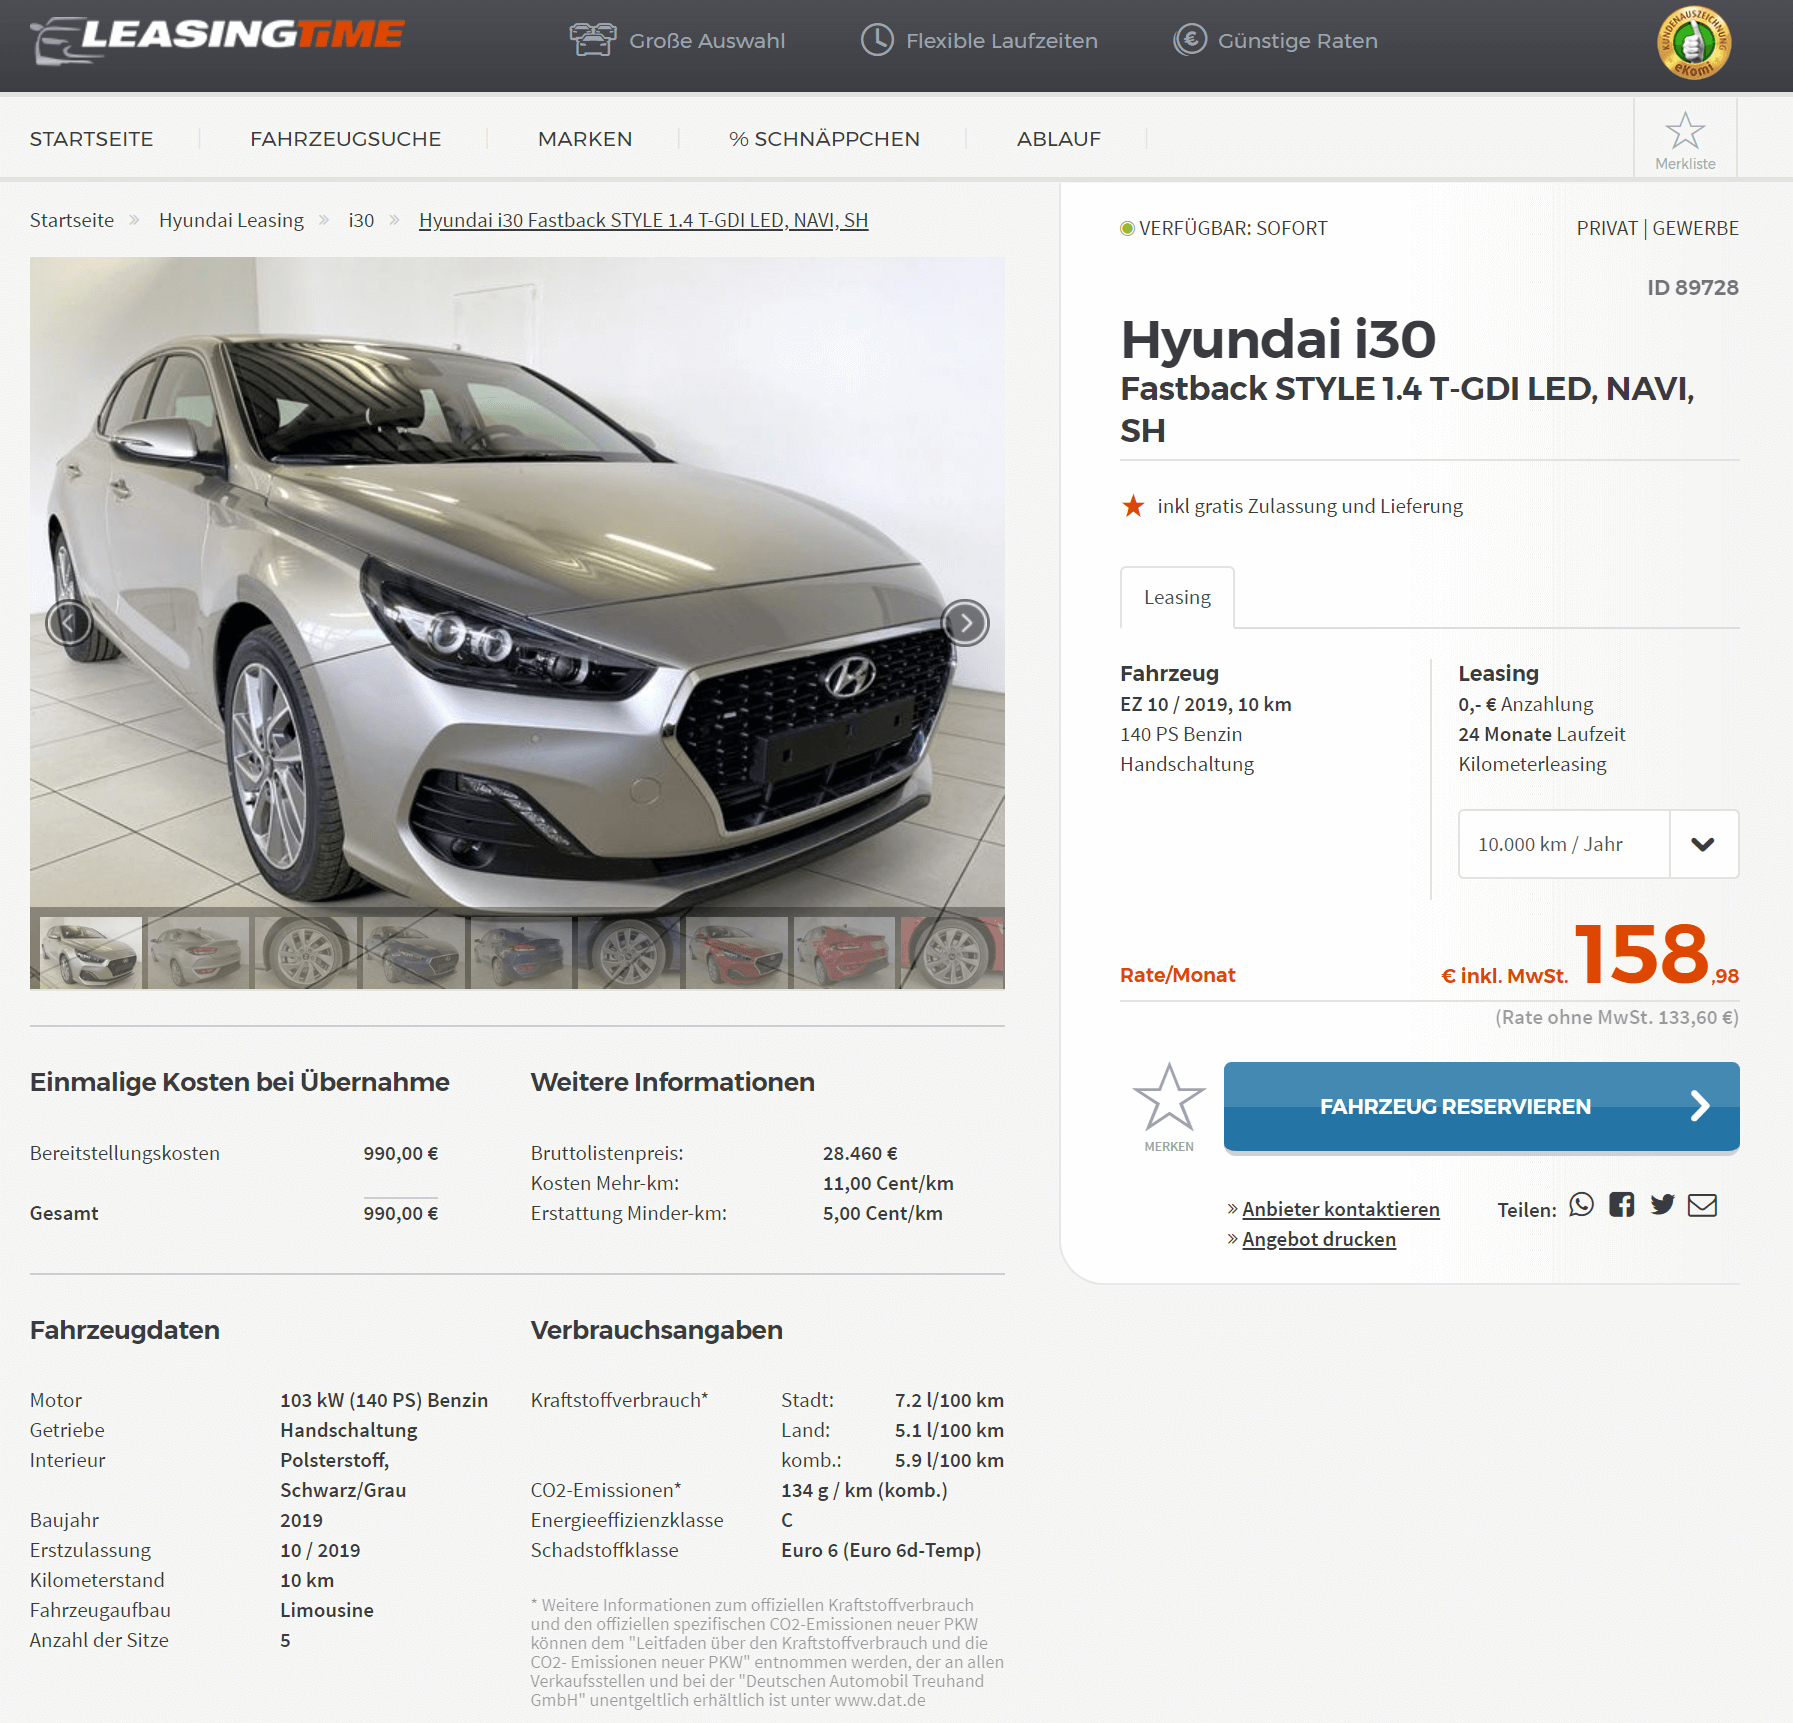Click the arrow on Fahrzeug Reservieren button

[x=1699, y=1106]
